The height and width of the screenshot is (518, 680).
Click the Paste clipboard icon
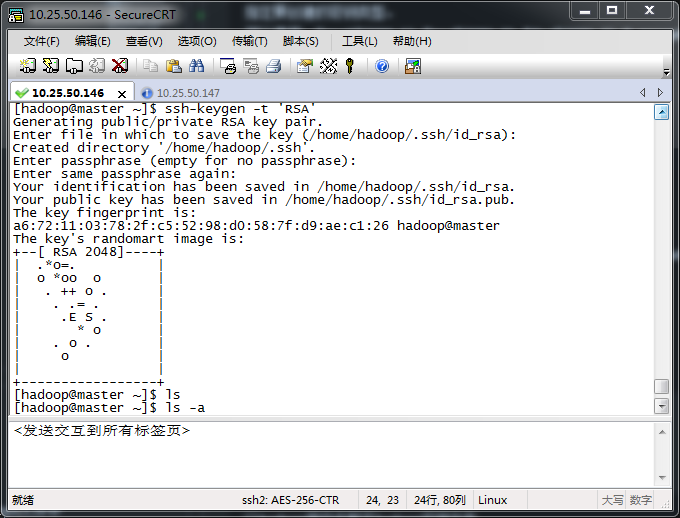pyautogui.click(x=173, y=66)
